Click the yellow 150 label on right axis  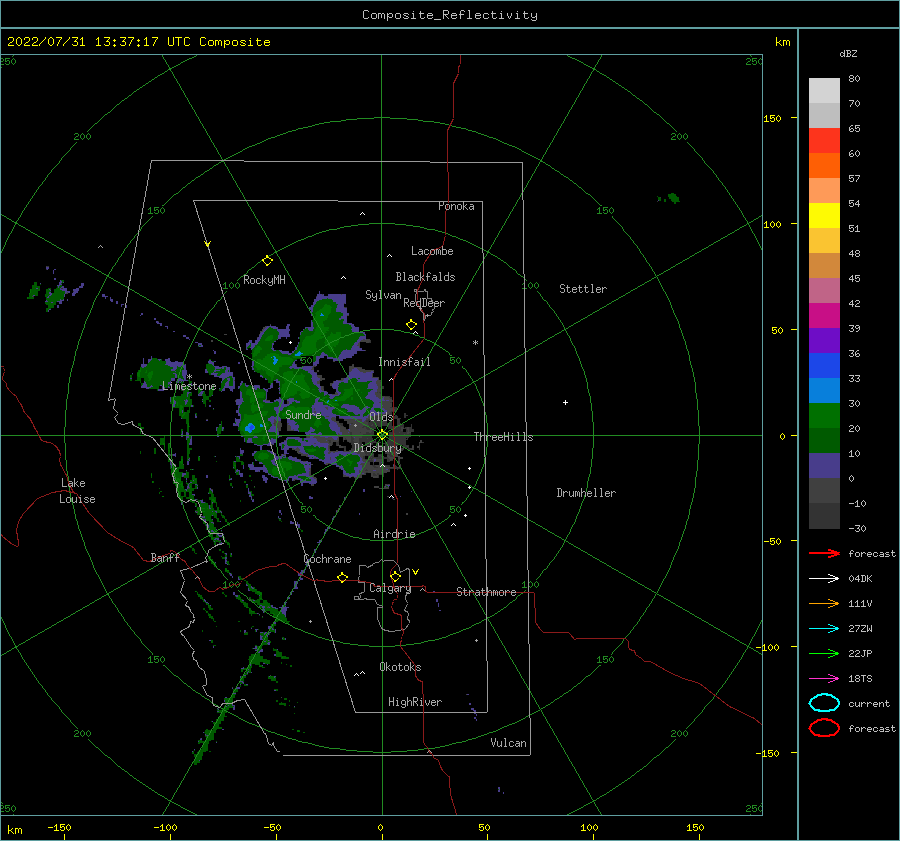[772, 118]
